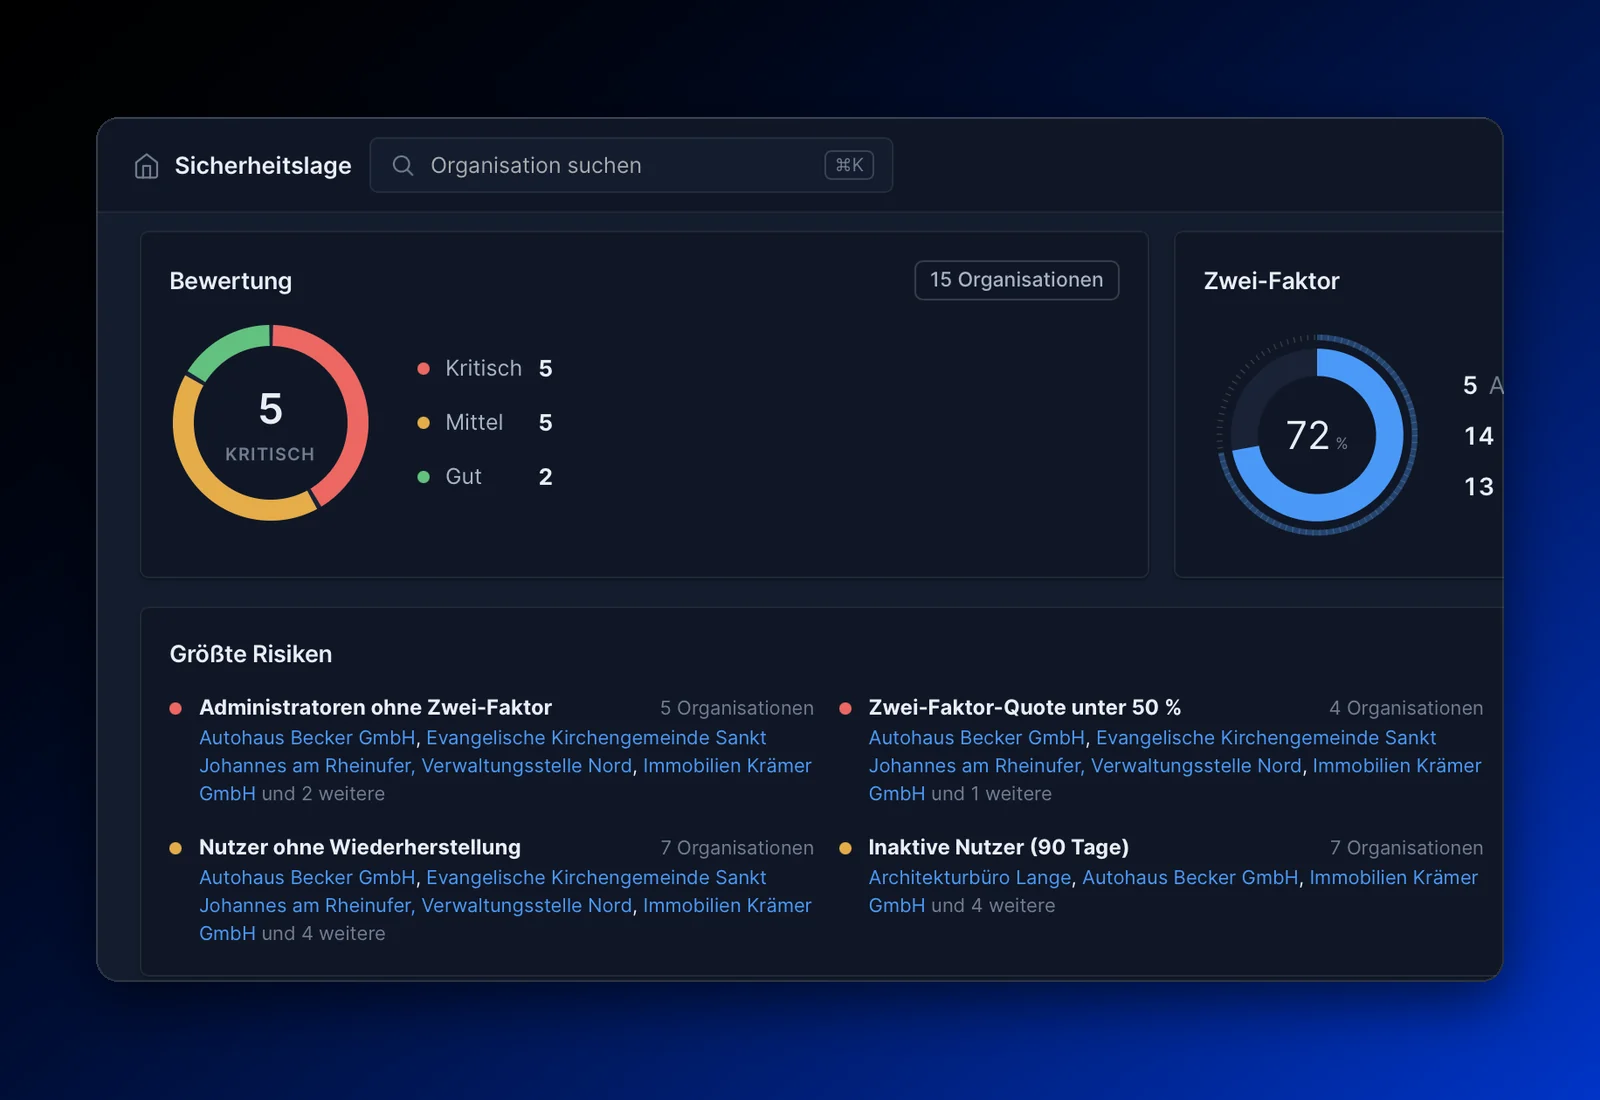
Task: Click the yellow Mittel legend dot
Action: click(x=423, y=423)
